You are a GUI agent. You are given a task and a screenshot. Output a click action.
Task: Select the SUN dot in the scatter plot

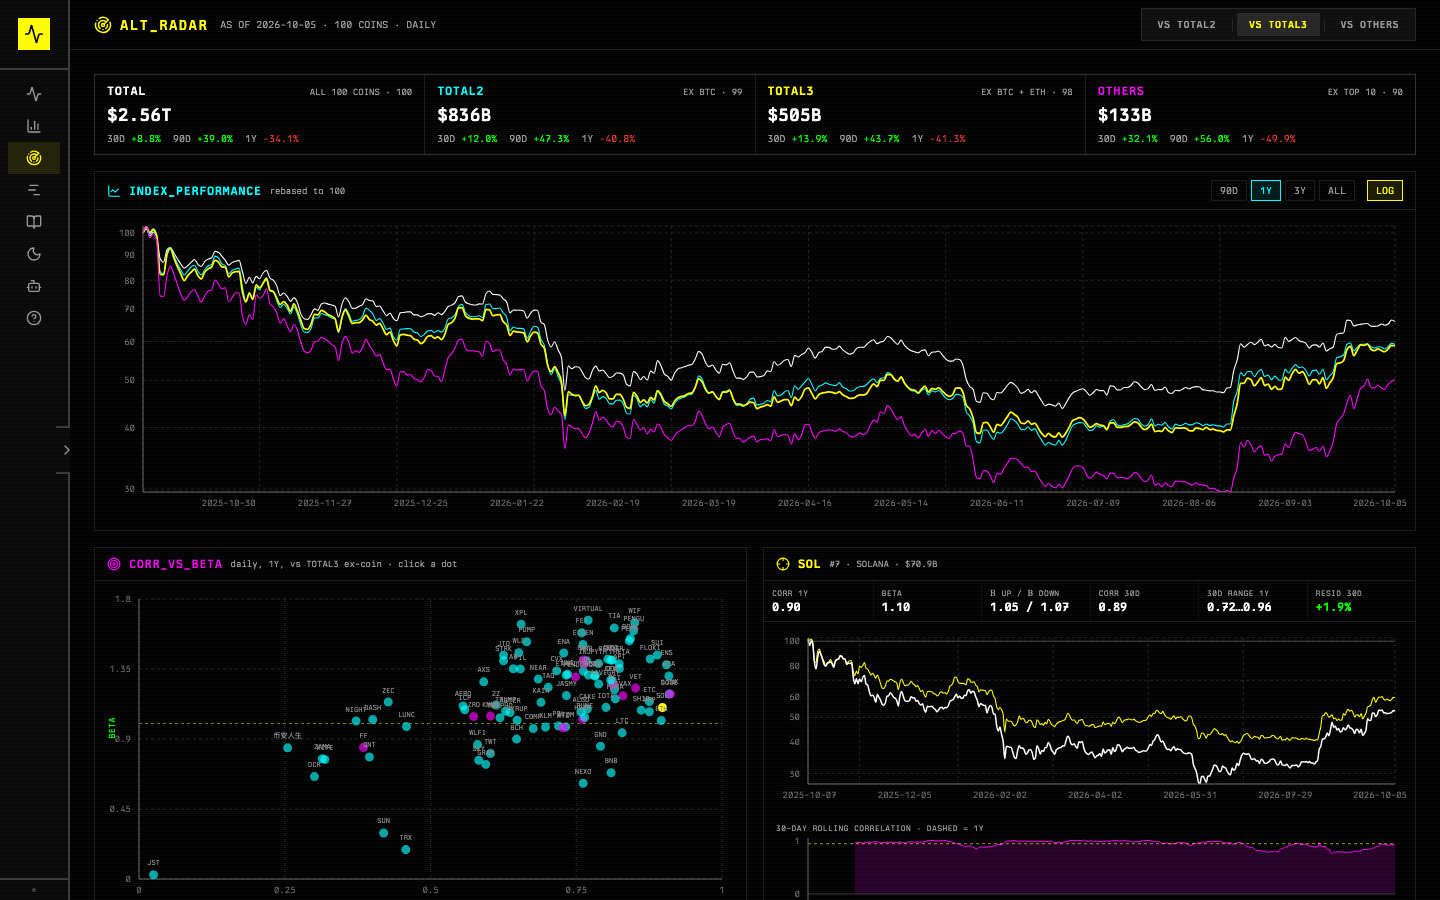(x=383, y=833)
